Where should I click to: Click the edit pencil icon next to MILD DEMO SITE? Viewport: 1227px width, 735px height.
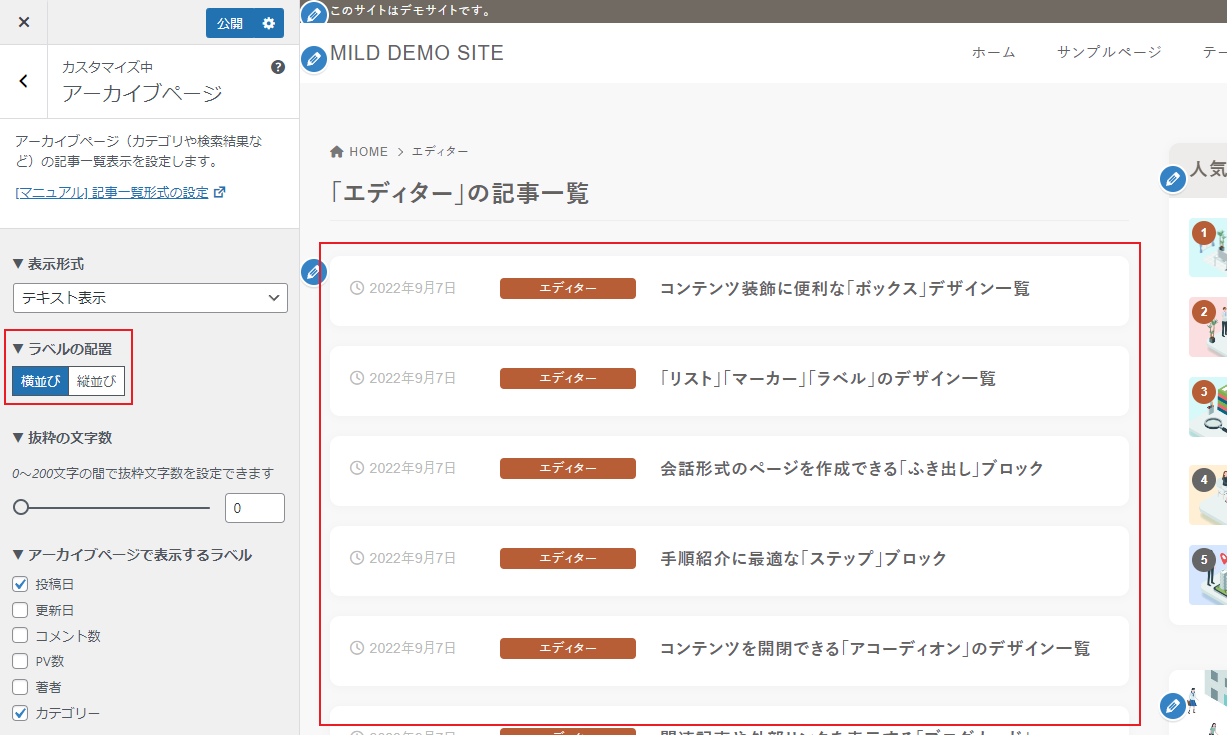click(313, 59)
